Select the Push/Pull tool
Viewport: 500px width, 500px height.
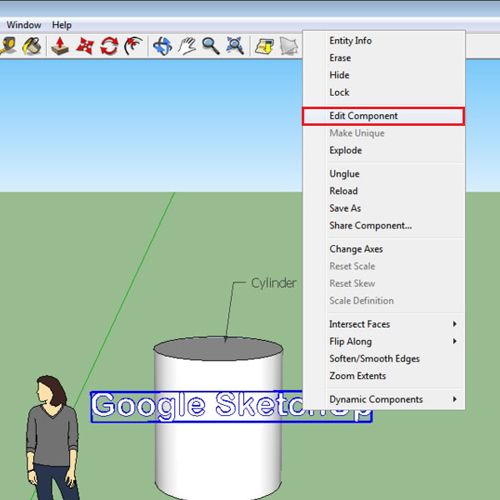tap(60, 46)
